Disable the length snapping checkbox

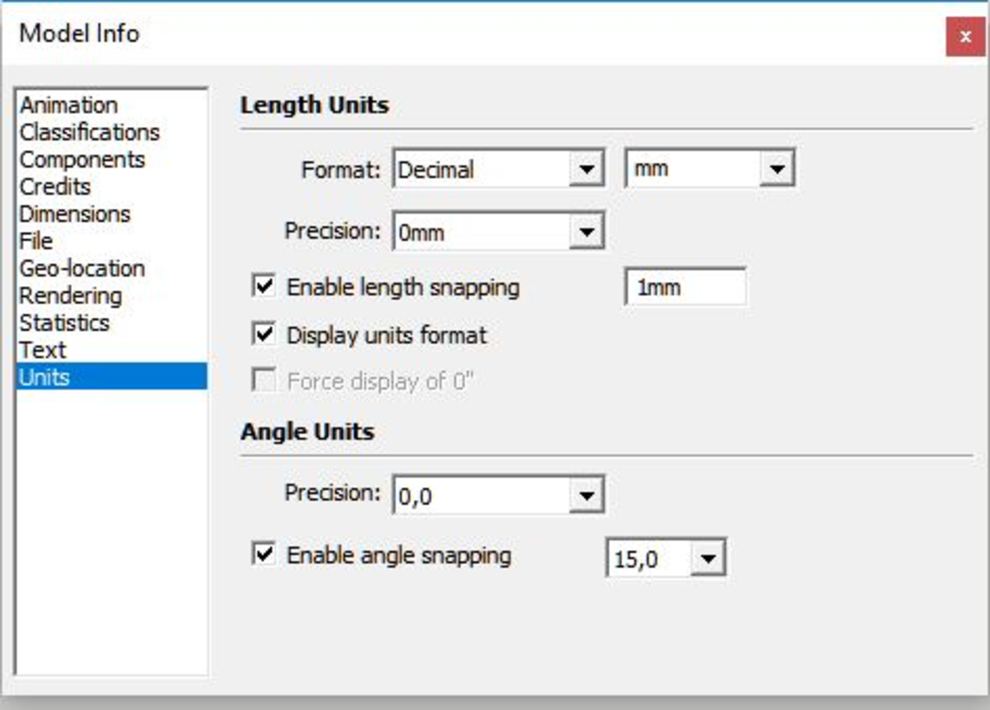264,287
